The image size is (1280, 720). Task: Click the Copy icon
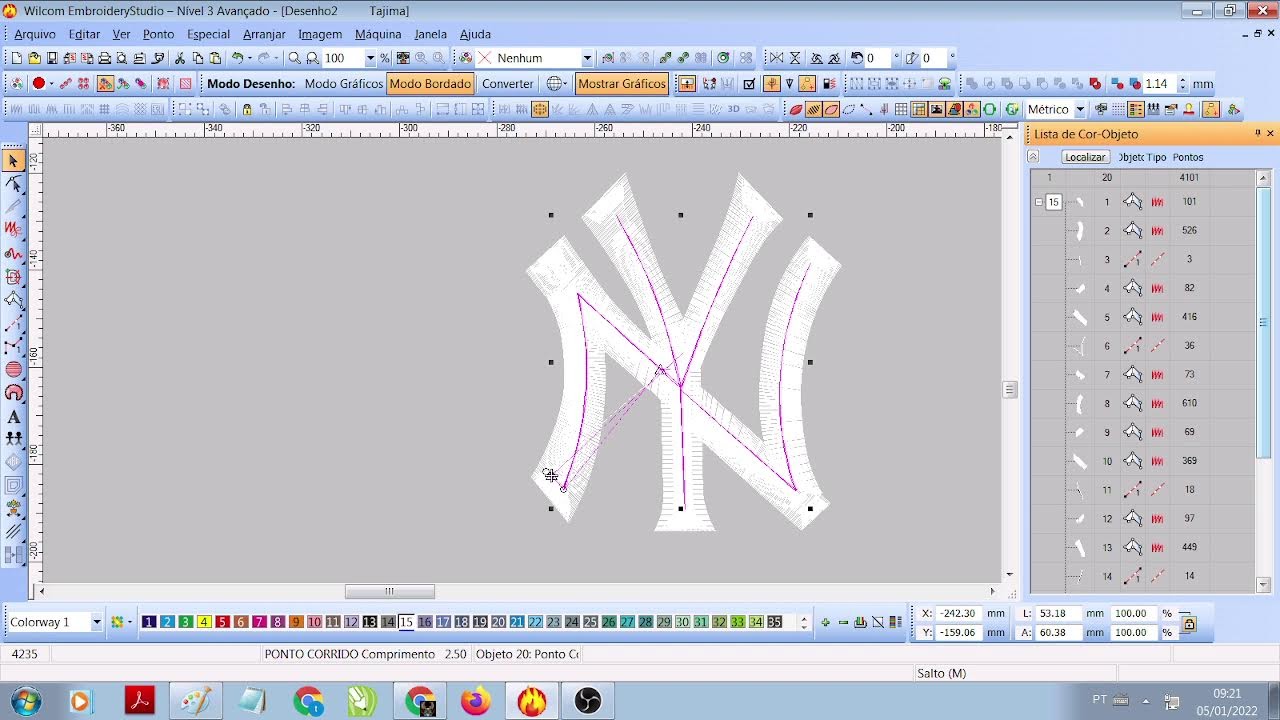click(x=198, y=58)
